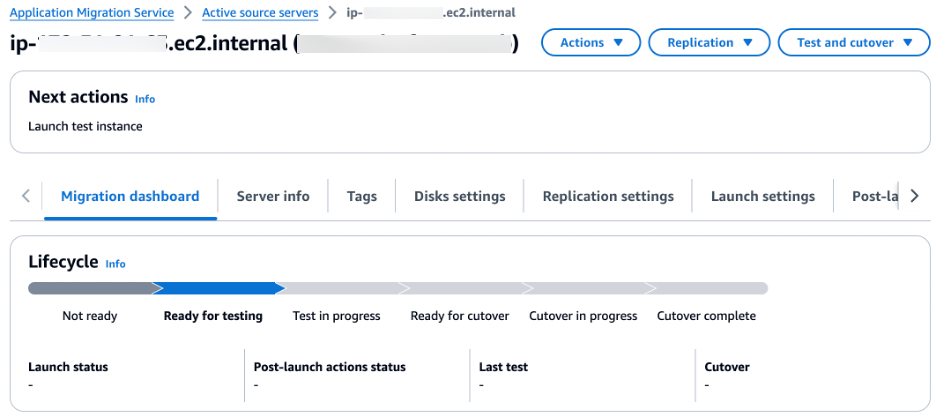
Task: Open the Replication settings tab
Action: click(x=608, y=196)
